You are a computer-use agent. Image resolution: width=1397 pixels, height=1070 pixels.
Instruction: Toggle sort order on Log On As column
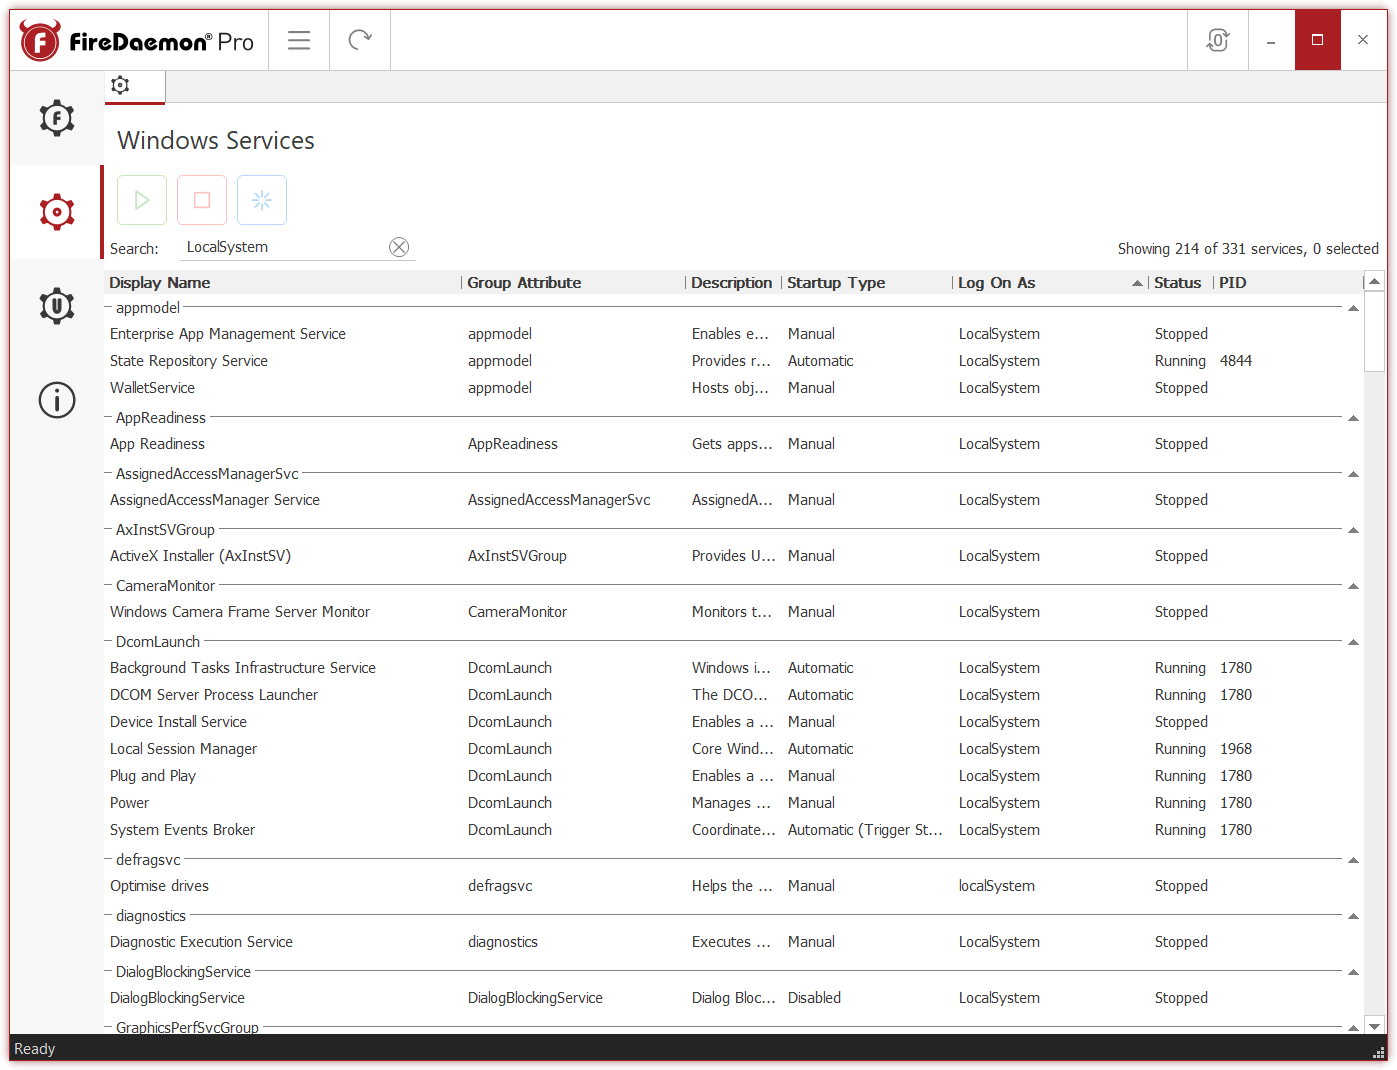pos(996,283)
